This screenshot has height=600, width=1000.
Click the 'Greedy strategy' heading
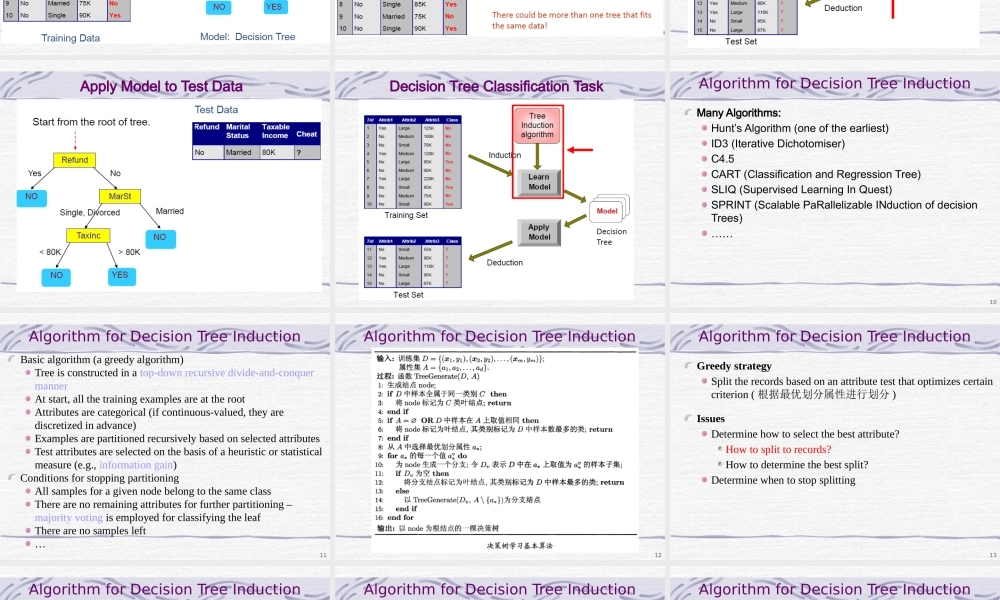click(x=734, y=366)
